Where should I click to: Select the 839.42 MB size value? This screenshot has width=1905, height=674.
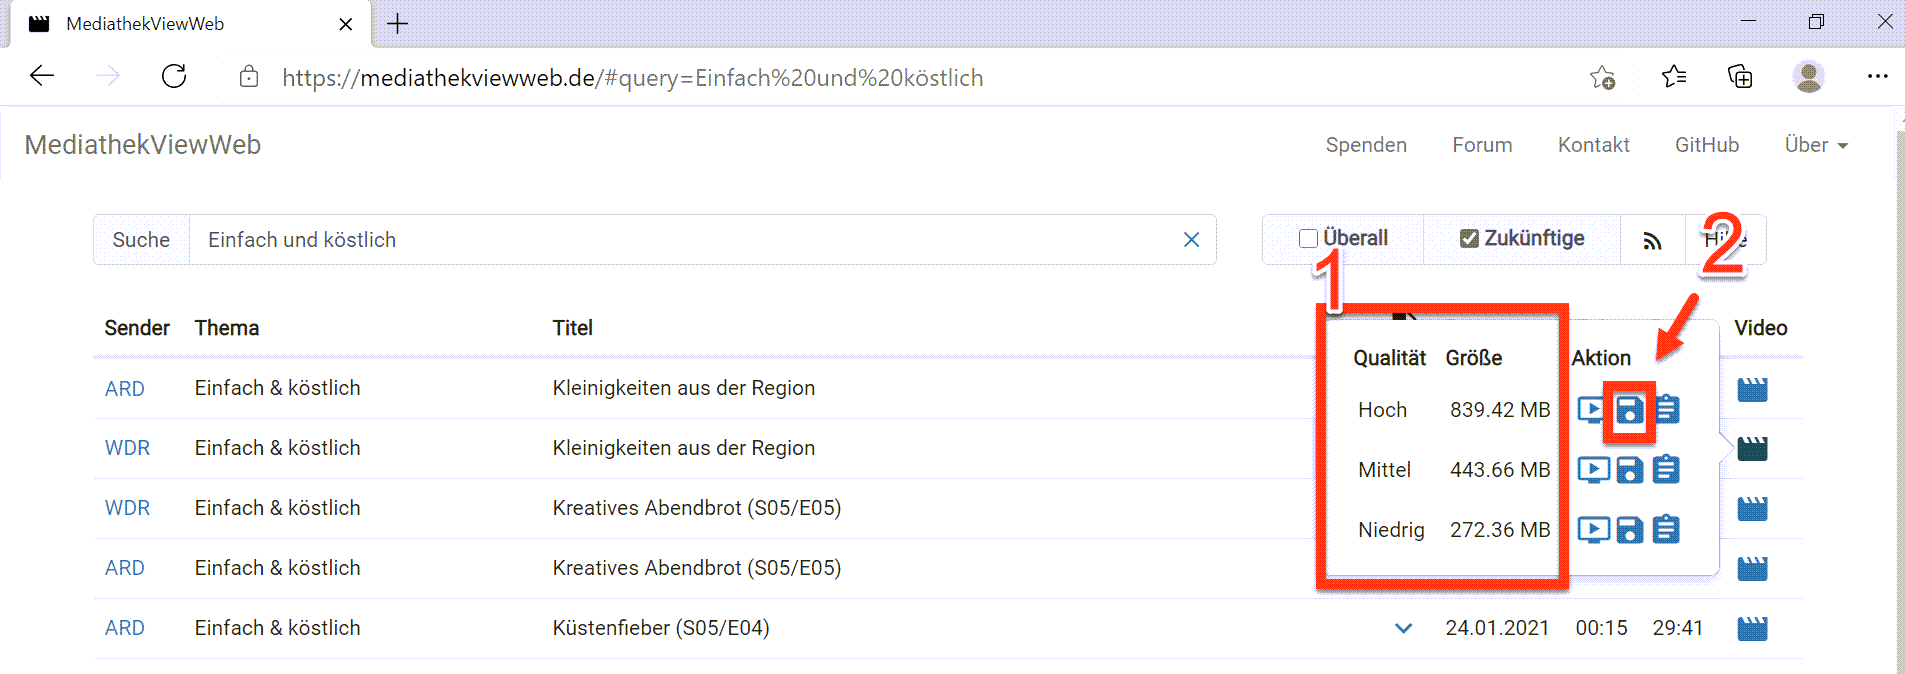(x=1500, y=410)
